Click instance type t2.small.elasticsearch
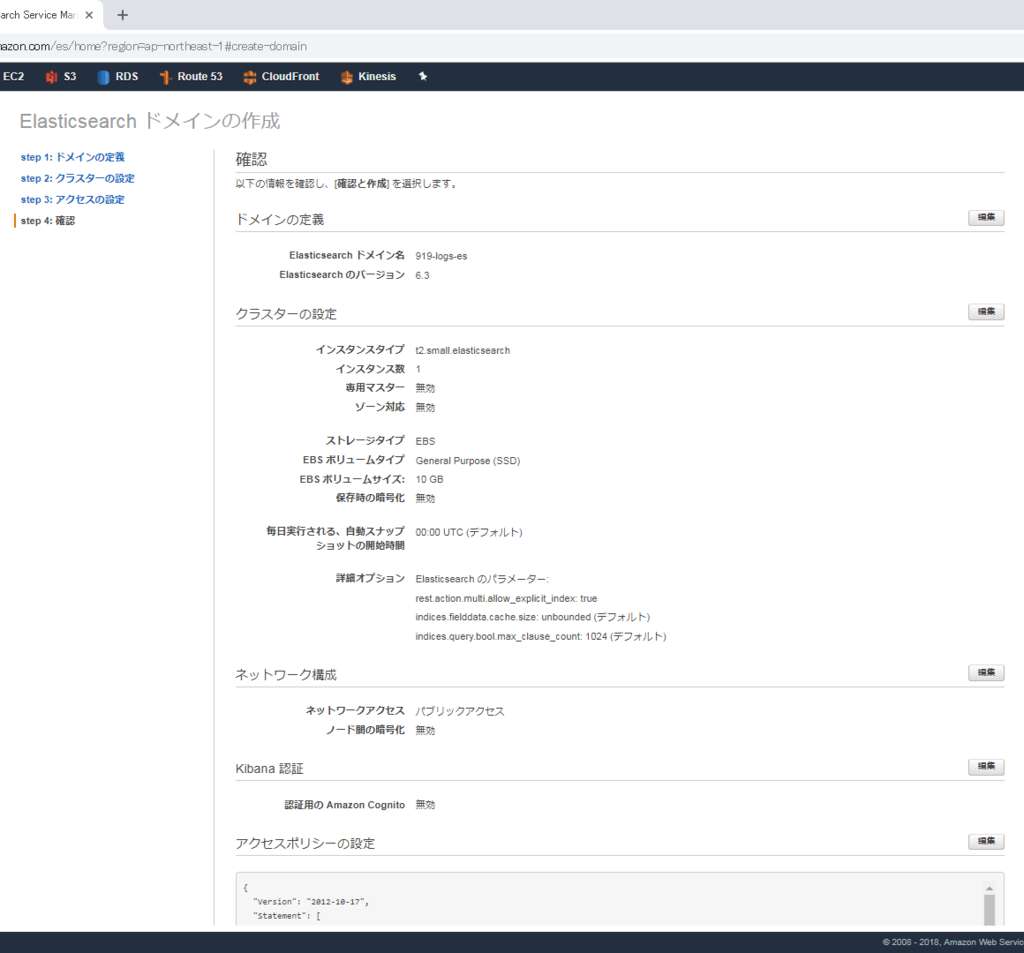 [463, 351]
